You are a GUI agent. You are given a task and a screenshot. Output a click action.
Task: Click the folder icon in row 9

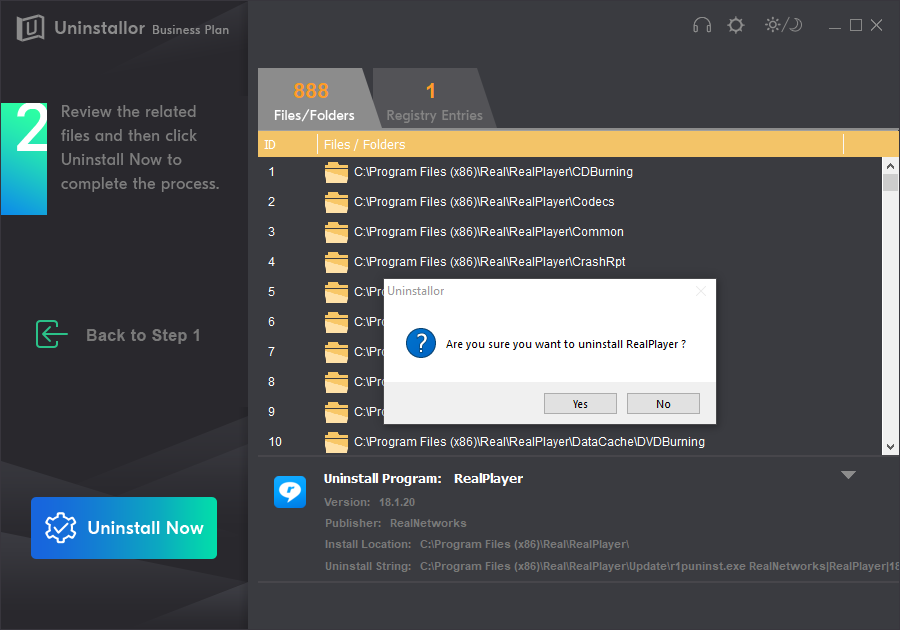[336, 412]
